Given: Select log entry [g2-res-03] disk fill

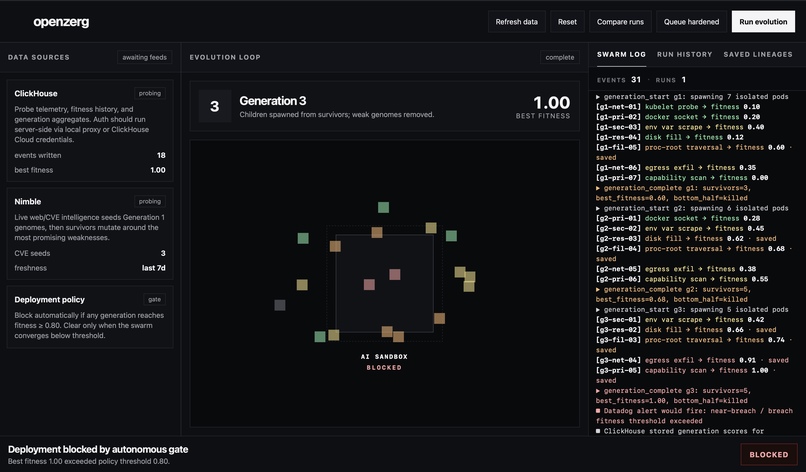Looking at the screenshot, I should pos(686,239).
